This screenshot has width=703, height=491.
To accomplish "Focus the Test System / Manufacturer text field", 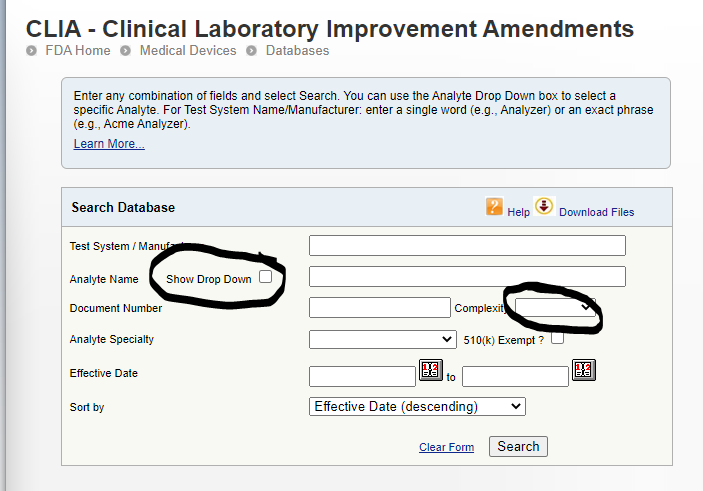I will click(467, 246).
